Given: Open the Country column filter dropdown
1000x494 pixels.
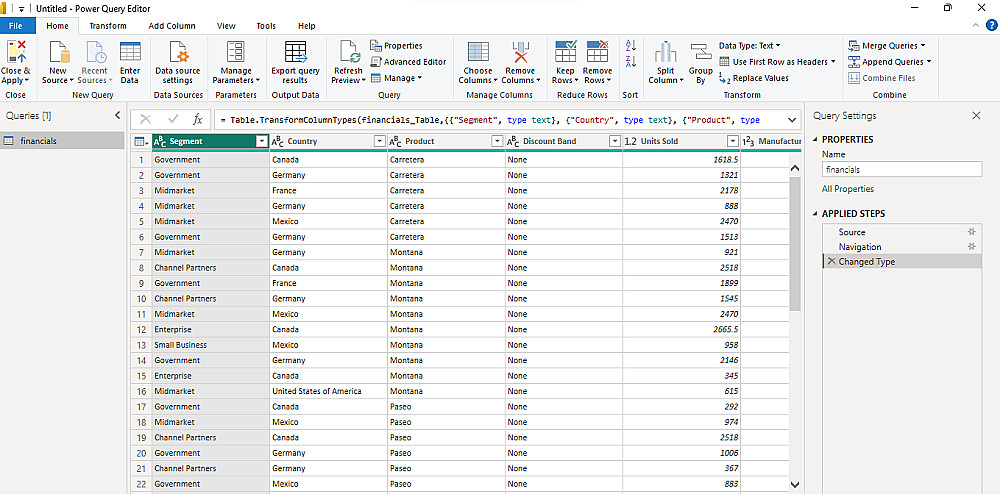Looking at the screenshot, I should pos(379,141).
